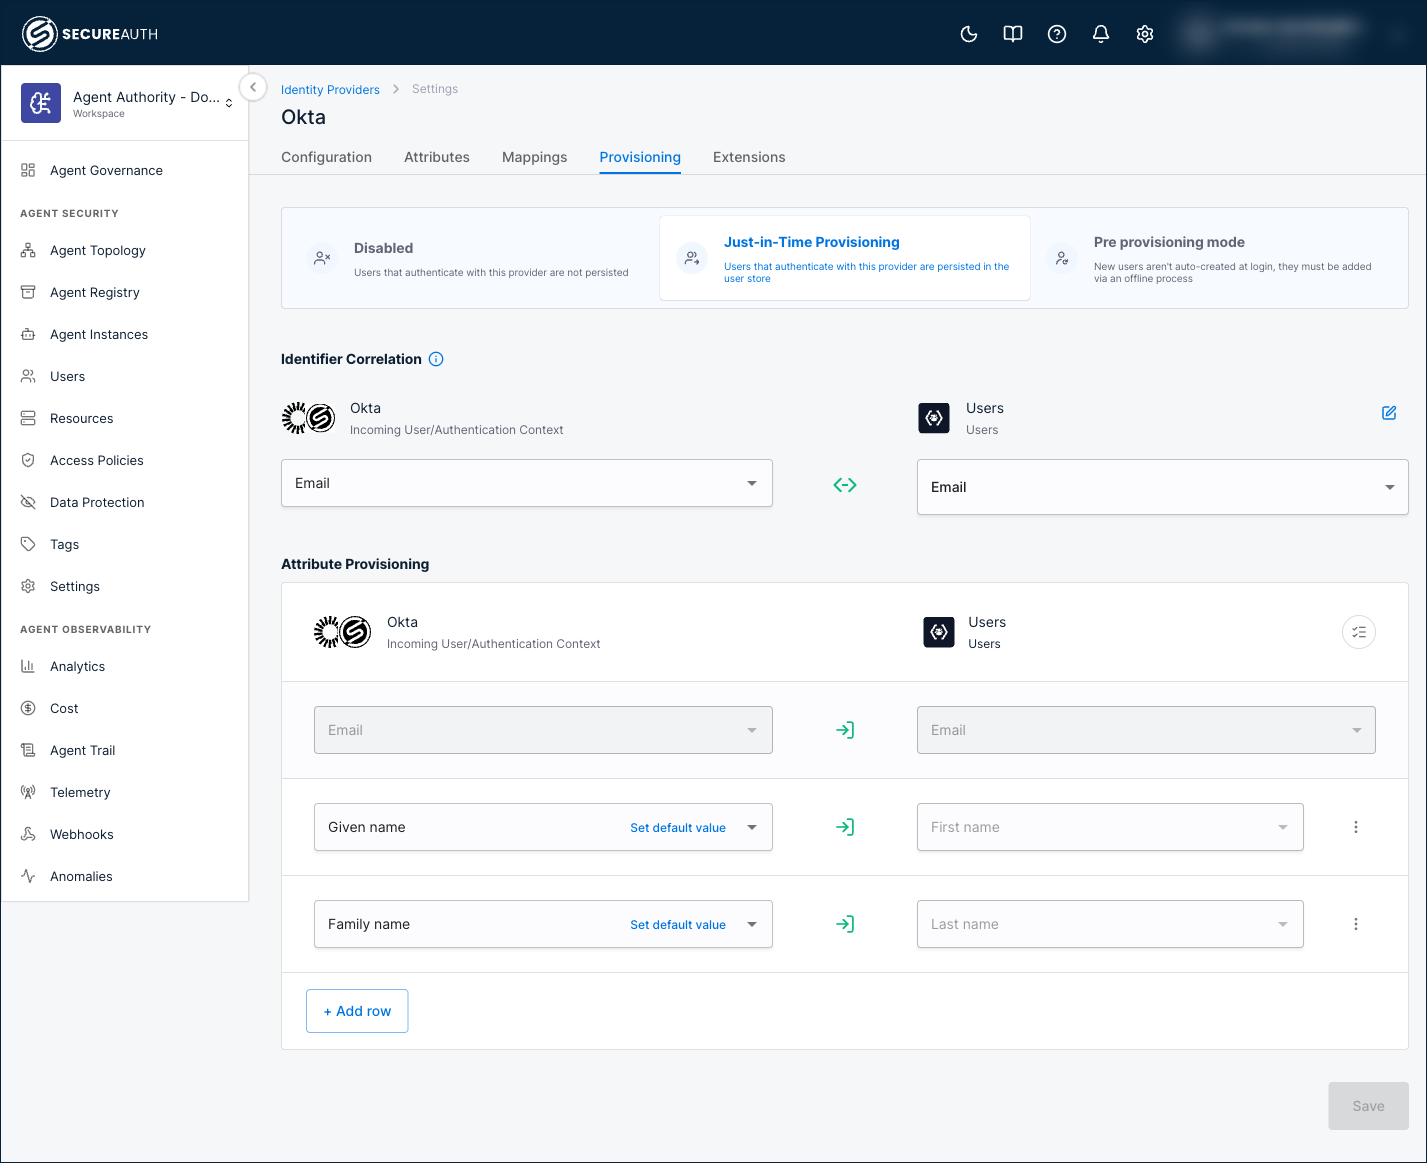The image size is (1427, 1163).
Task: Open the Users Email identifier dropdown
Action: [1163, 487]
